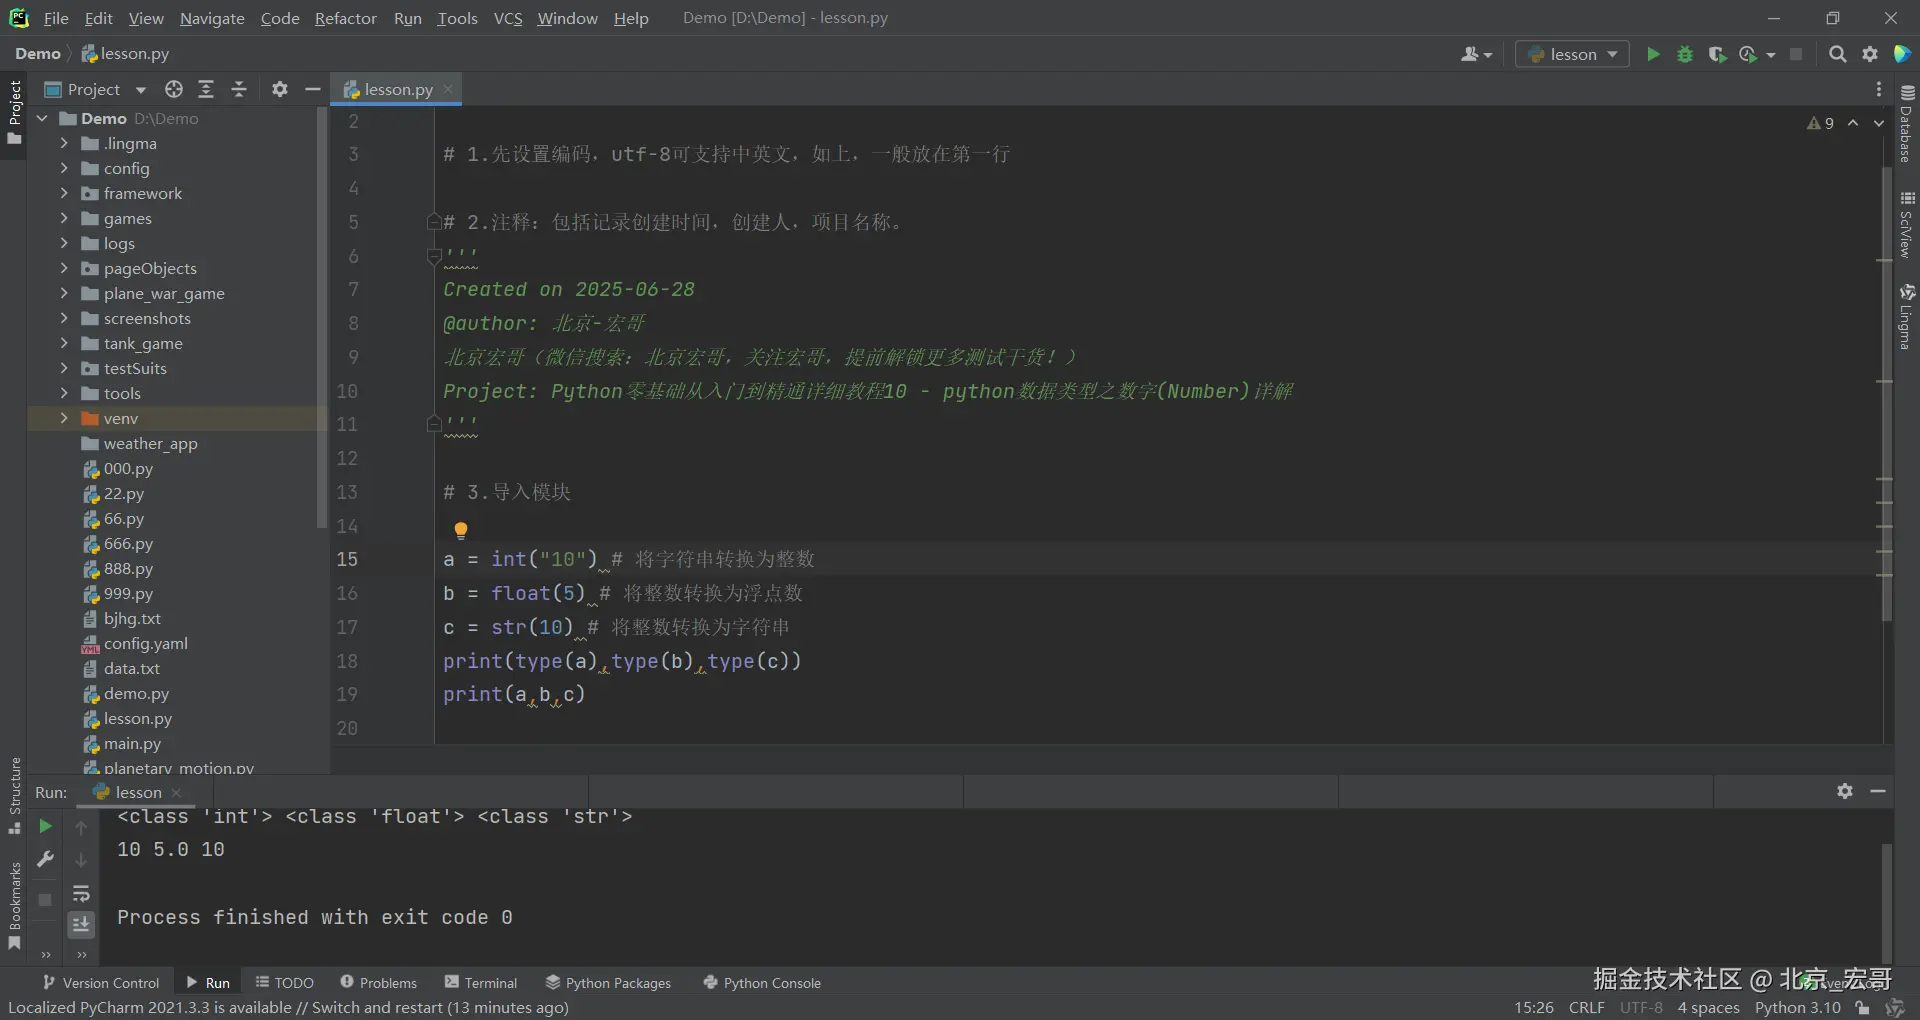Hide the Project tool window
This screenshot has height=1020, width=1920.
click(x=312, y=89)
